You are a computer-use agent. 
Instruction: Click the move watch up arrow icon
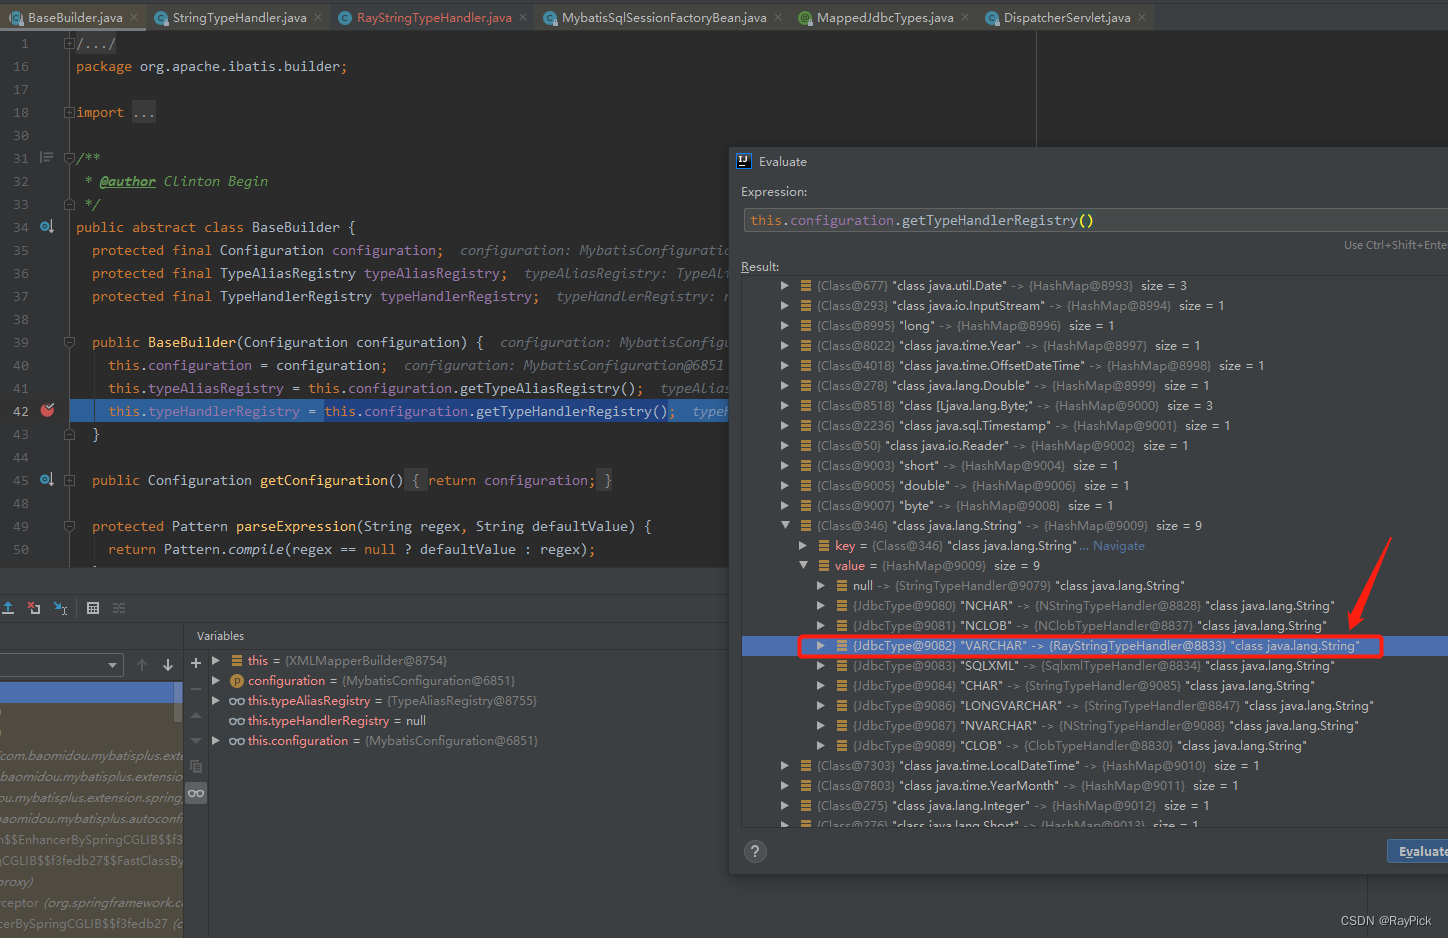196,715
